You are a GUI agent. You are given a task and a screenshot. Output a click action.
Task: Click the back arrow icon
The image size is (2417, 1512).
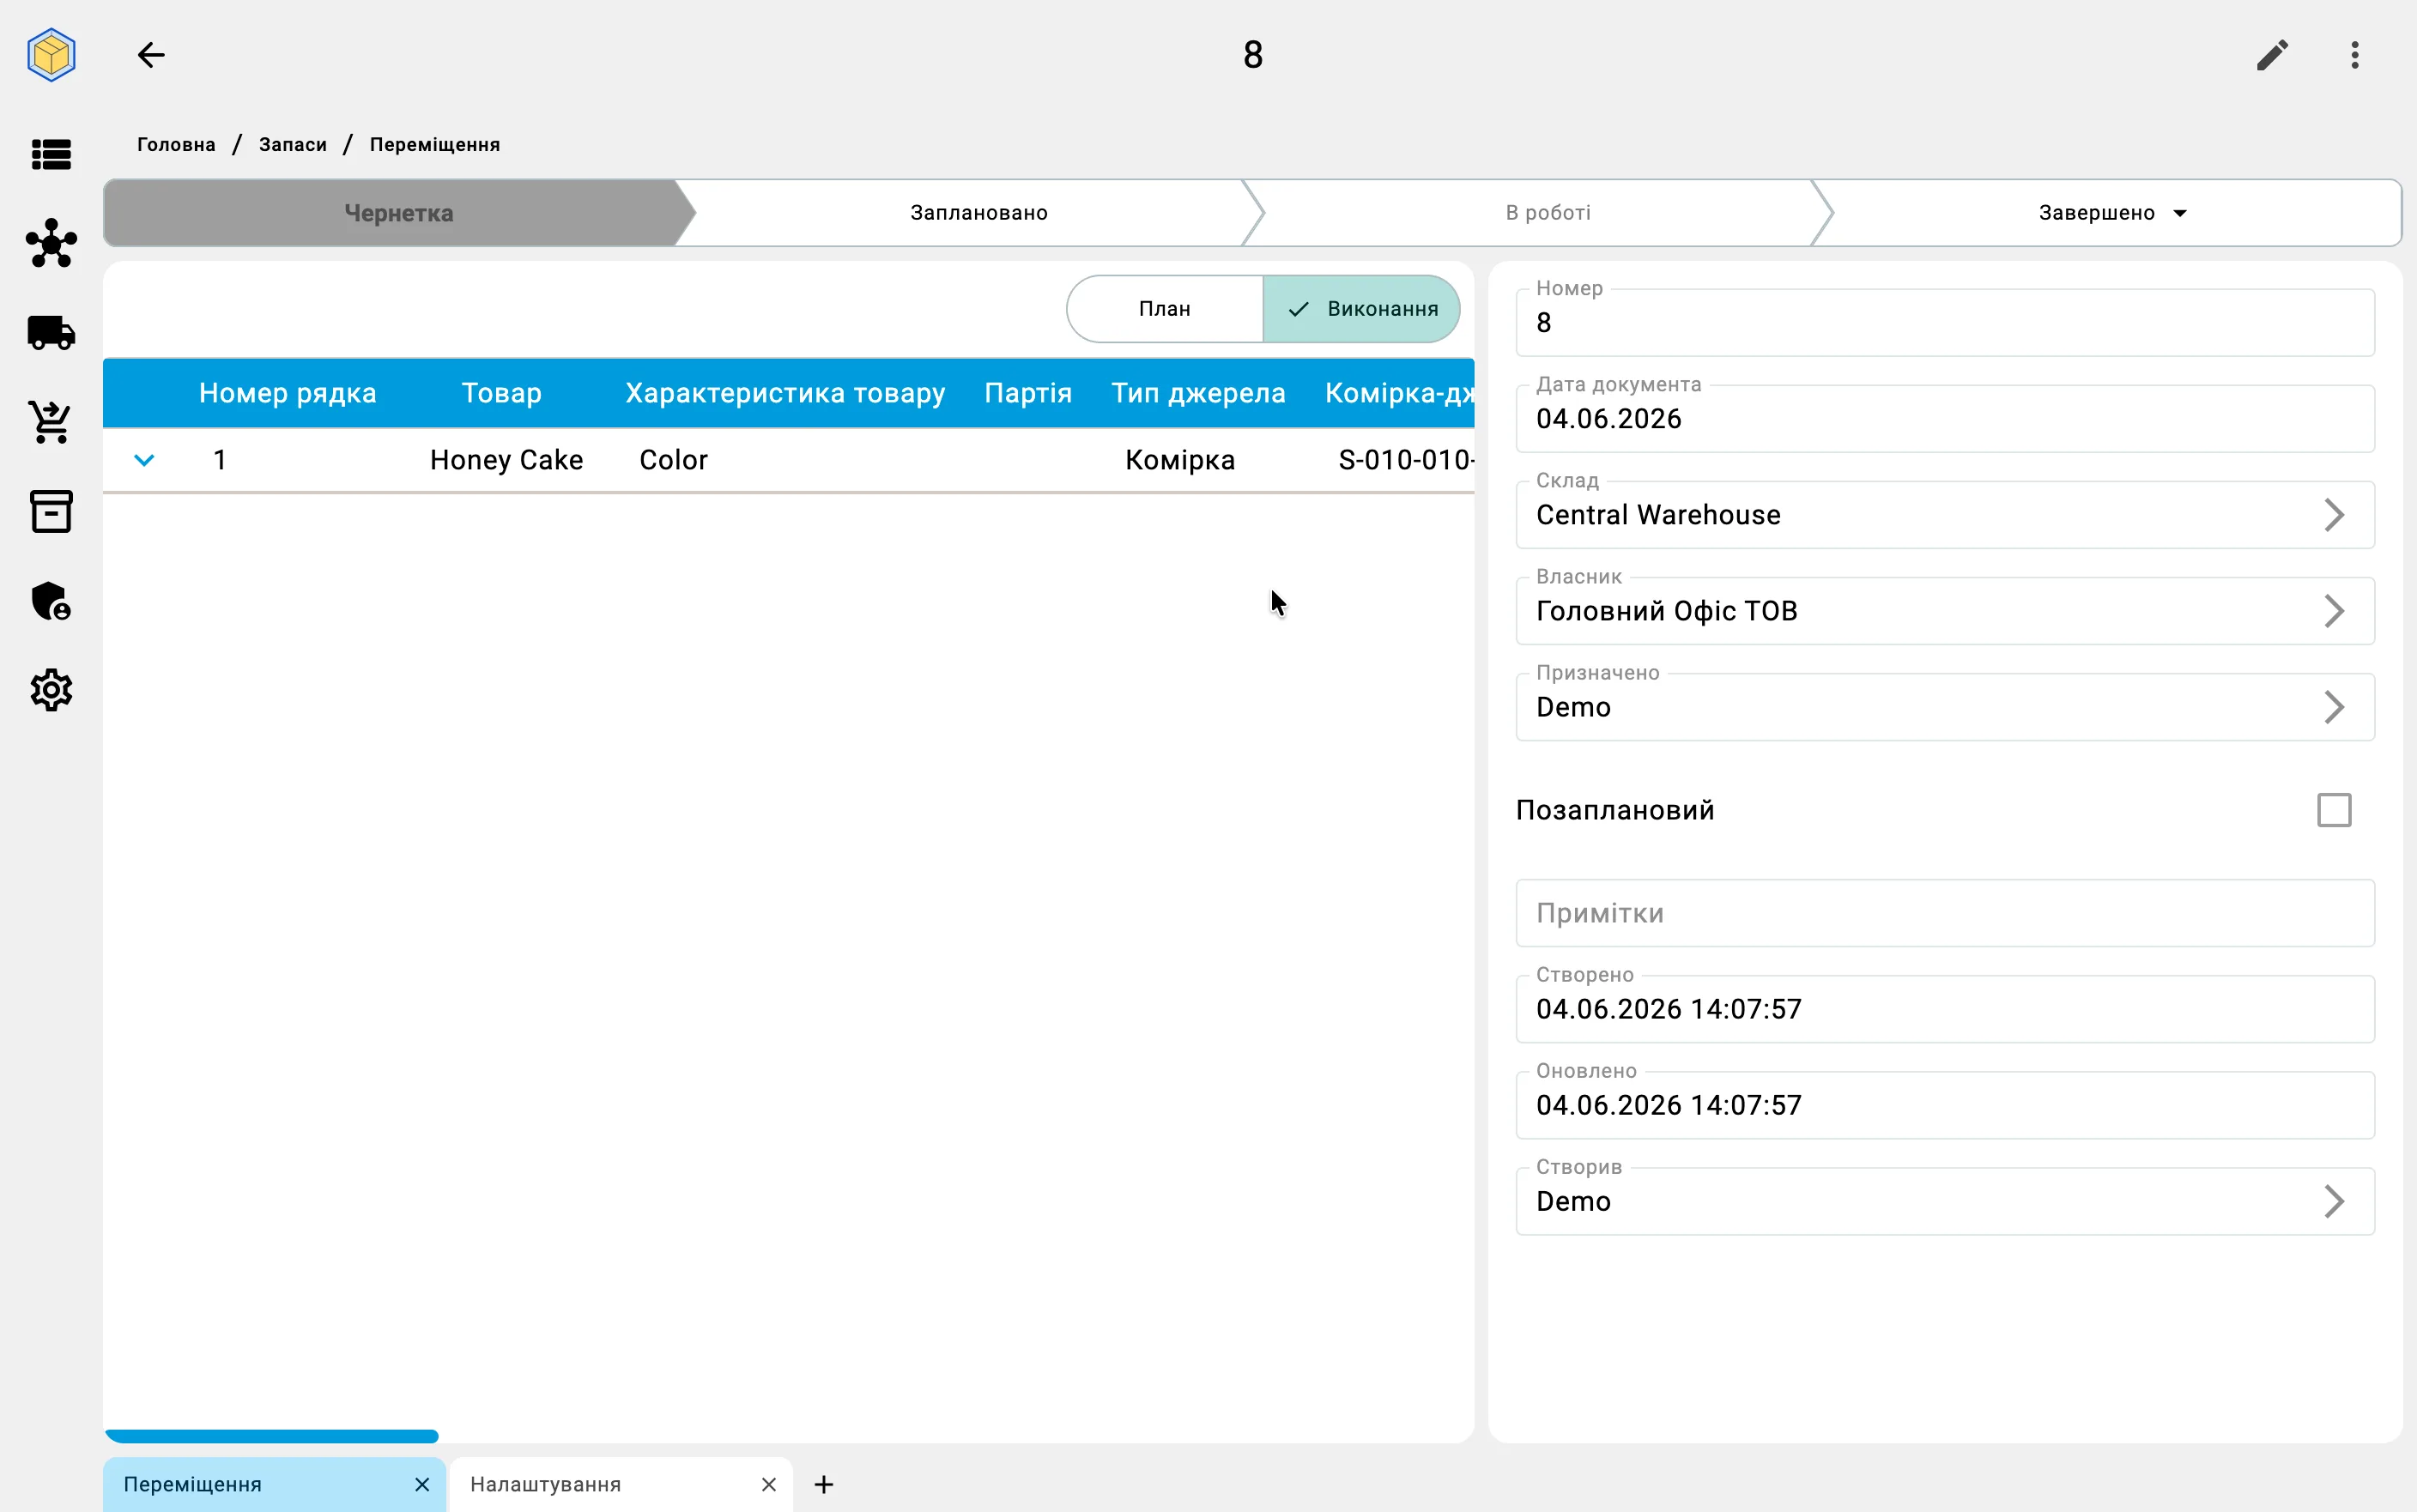click(x=151, y=55)
